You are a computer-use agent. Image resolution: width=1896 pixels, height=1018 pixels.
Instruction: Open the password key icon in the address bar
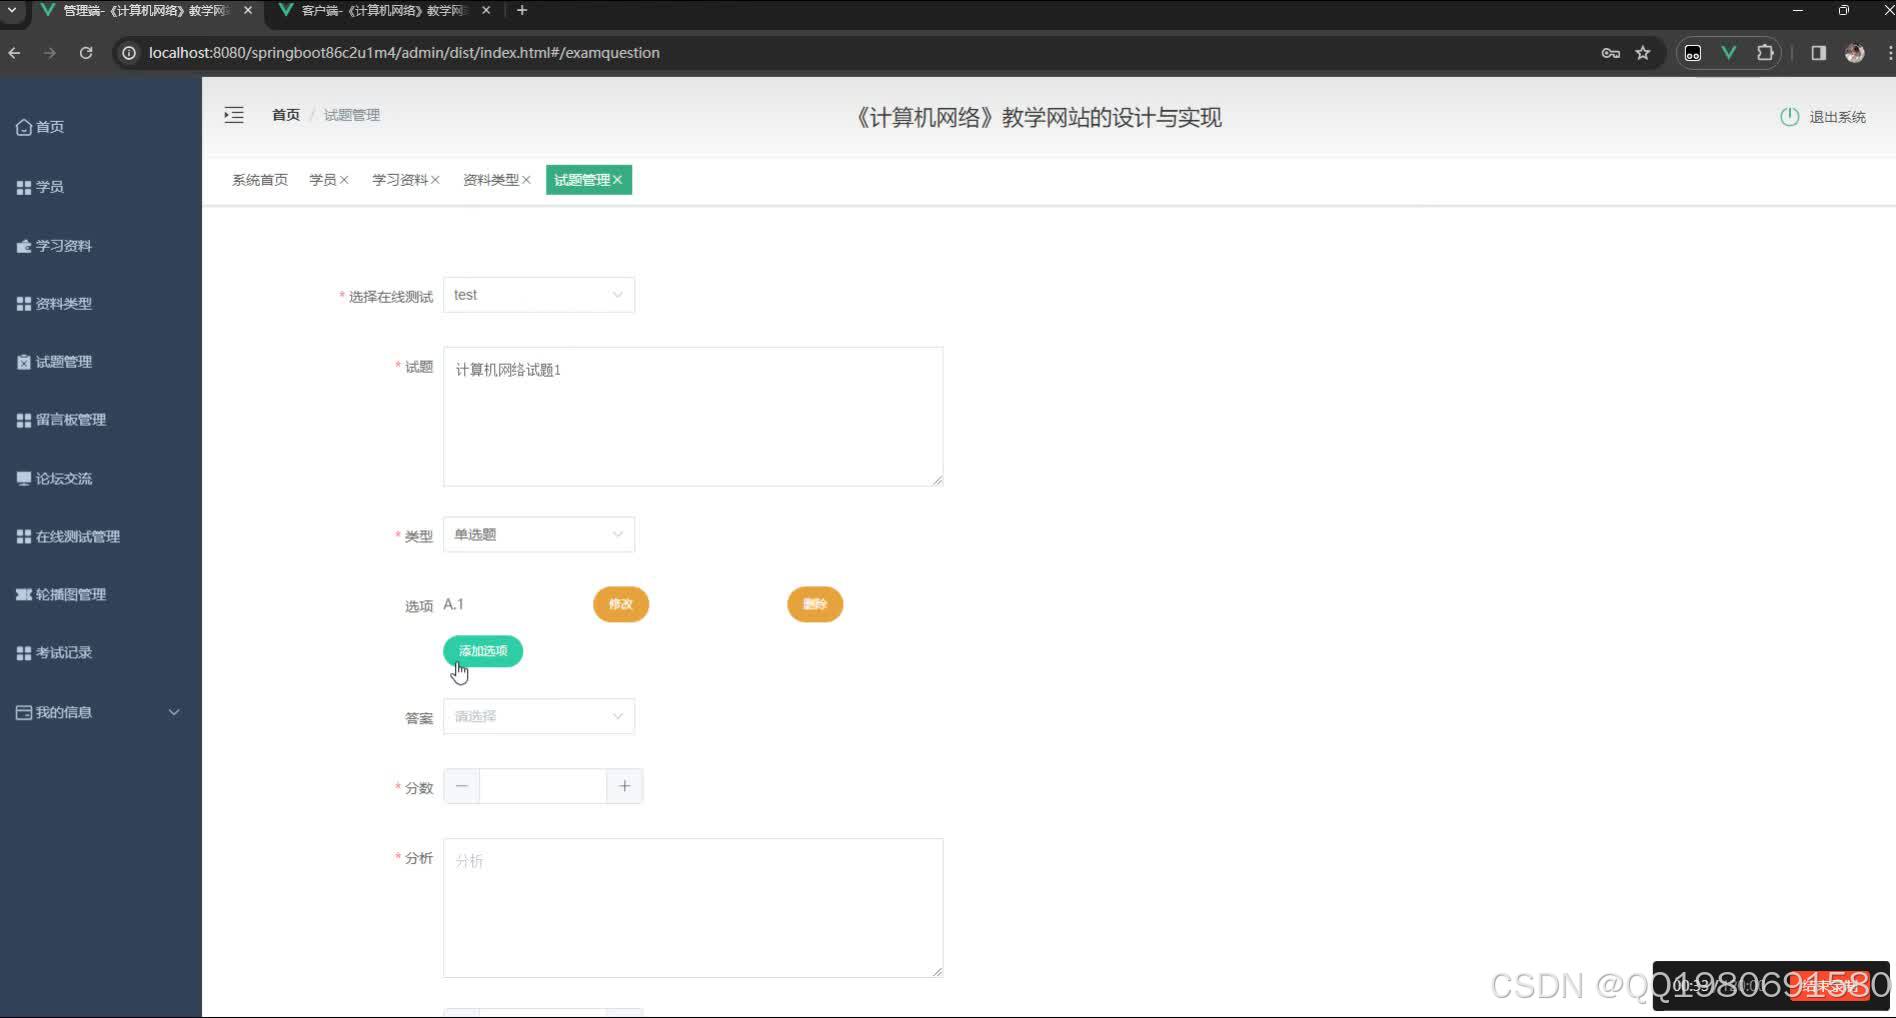1610,53
